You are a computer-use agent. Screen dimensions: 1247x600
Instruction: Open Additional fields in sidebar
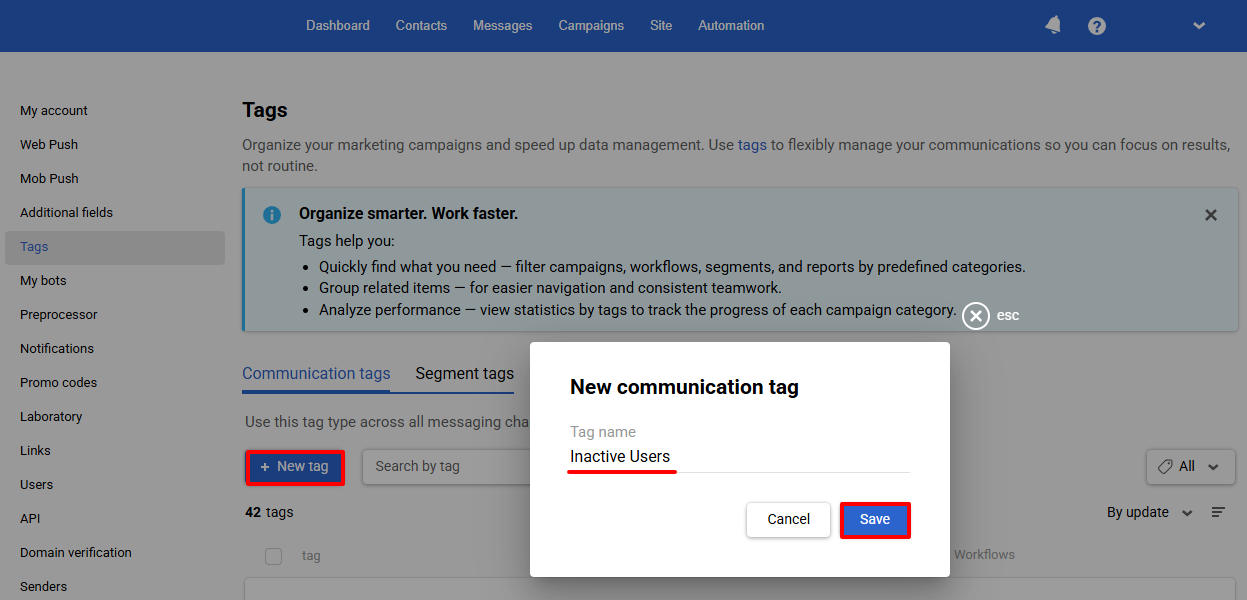point(66,213)
